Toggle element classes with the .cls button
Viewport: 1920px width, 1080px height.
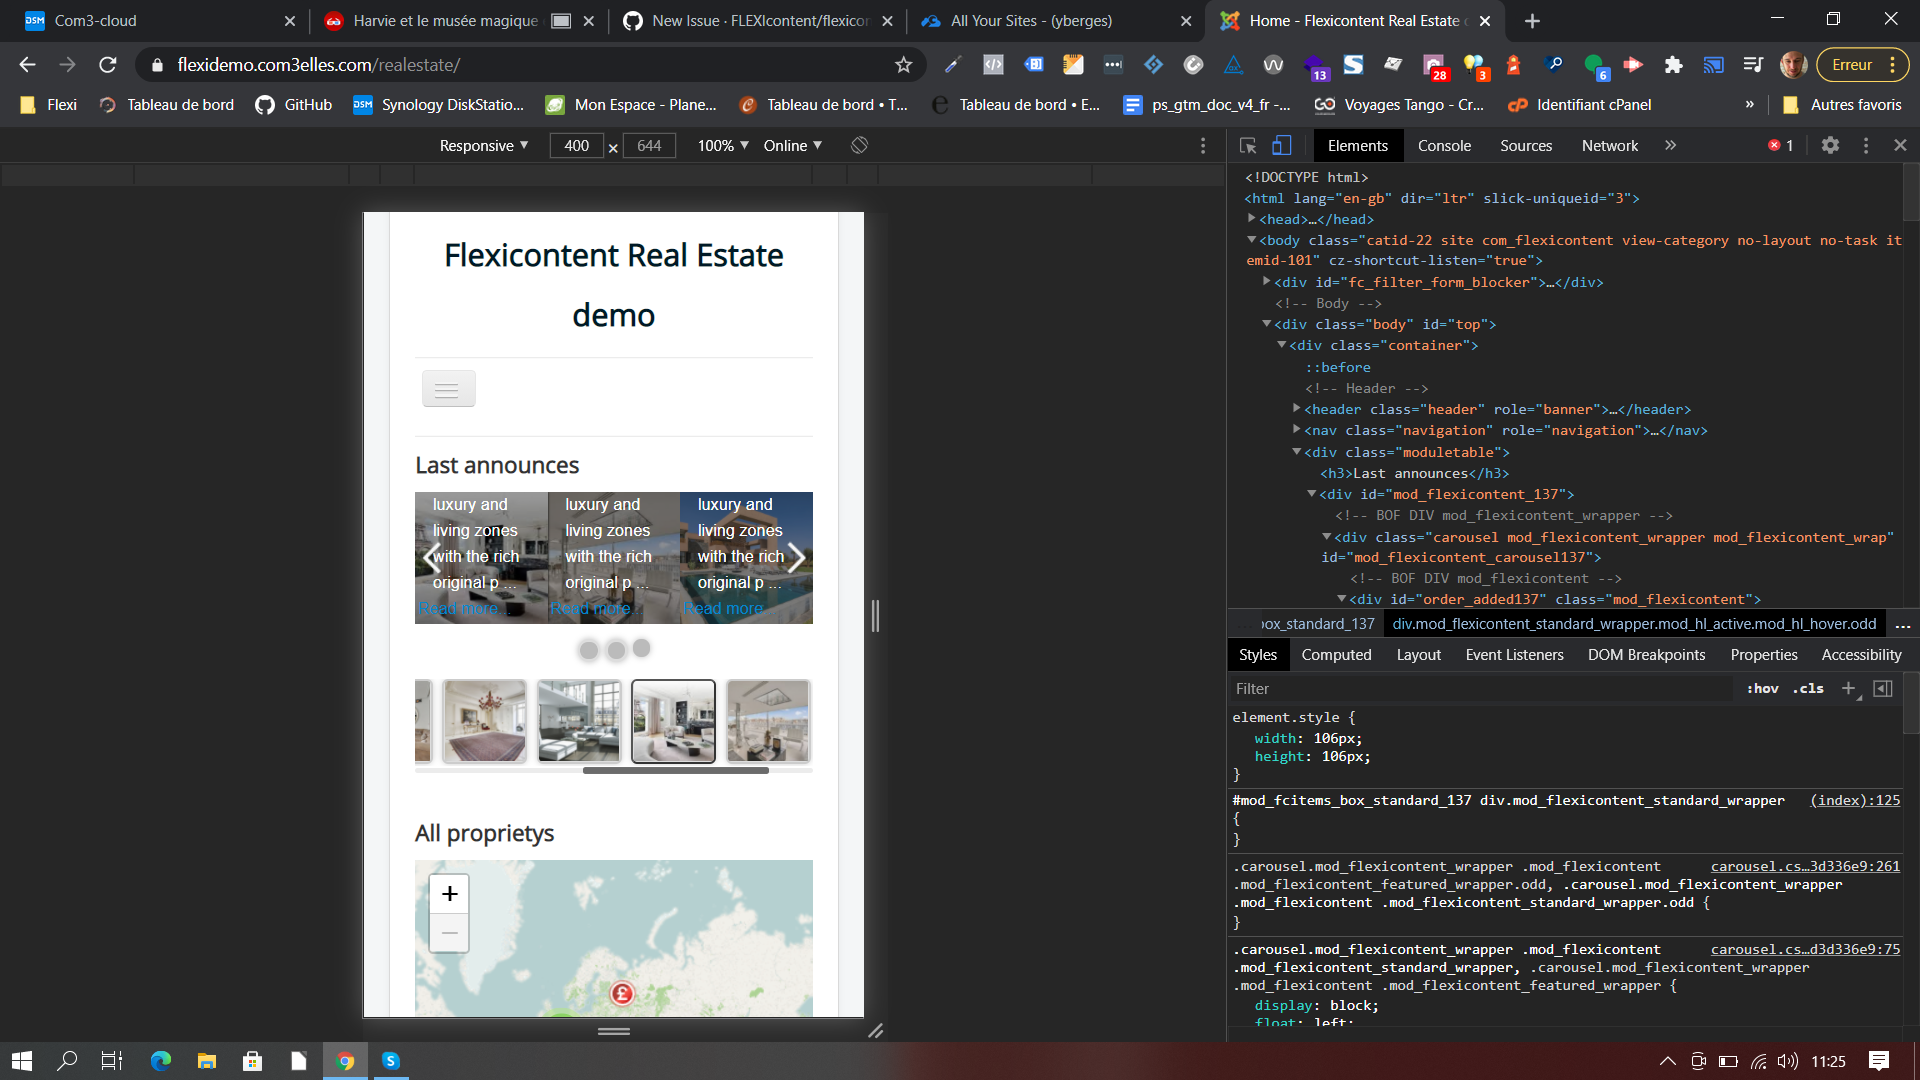1808,688
